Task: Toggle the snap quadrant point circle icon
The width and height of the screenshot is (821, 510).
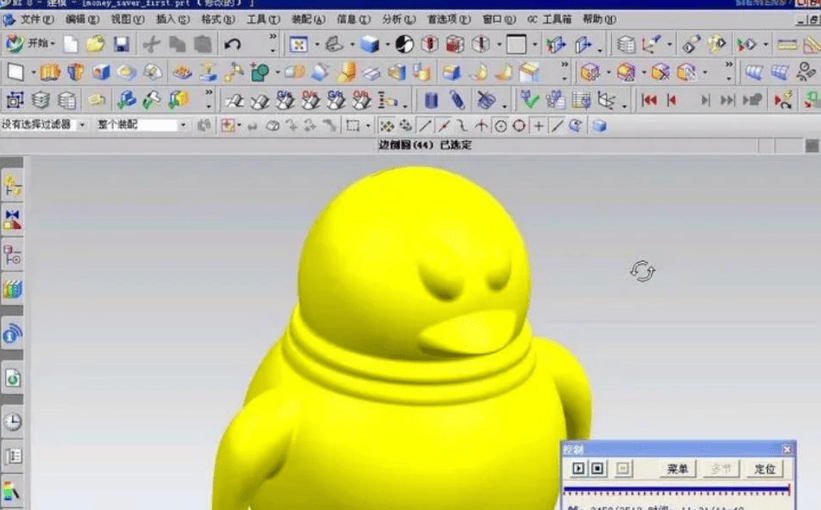Action: click(519, 126)
